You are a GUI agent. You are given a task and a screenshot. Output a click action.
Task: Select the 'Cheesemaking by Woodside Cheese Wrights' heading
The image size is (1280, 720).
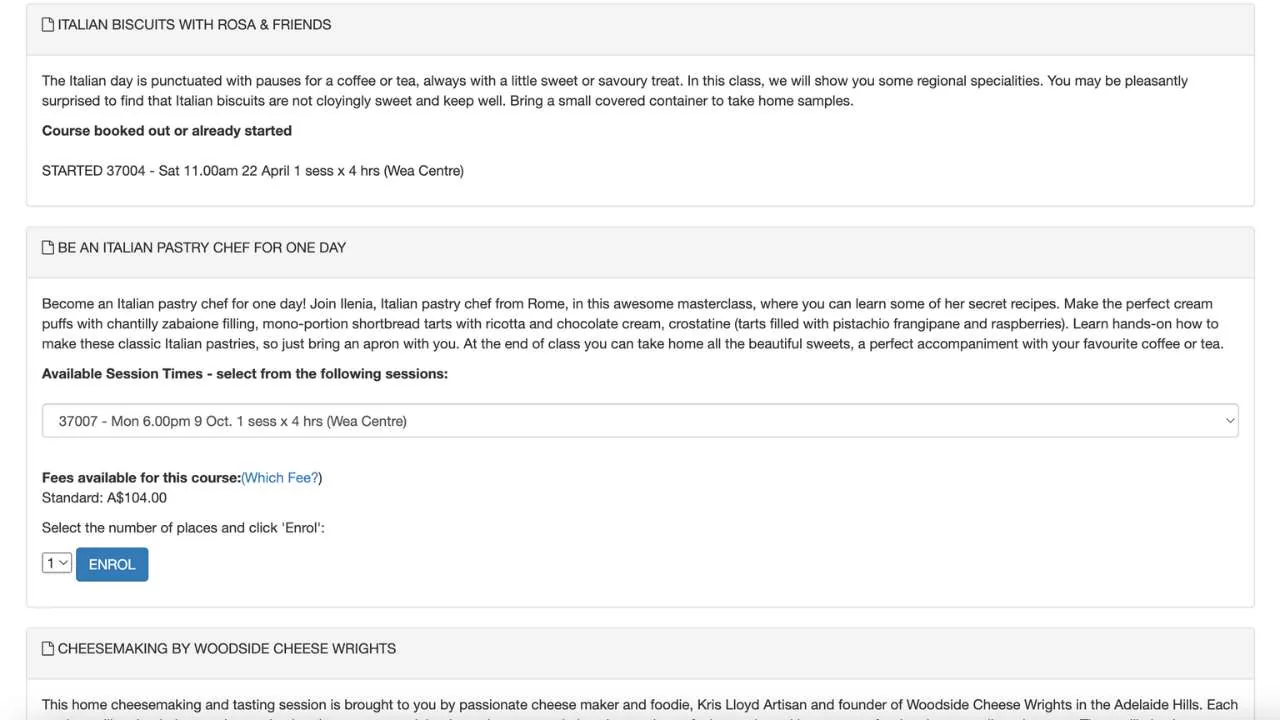(227, 648)
